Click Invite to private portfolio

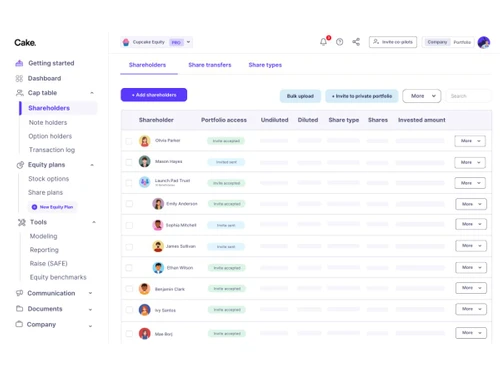[362, 96]
